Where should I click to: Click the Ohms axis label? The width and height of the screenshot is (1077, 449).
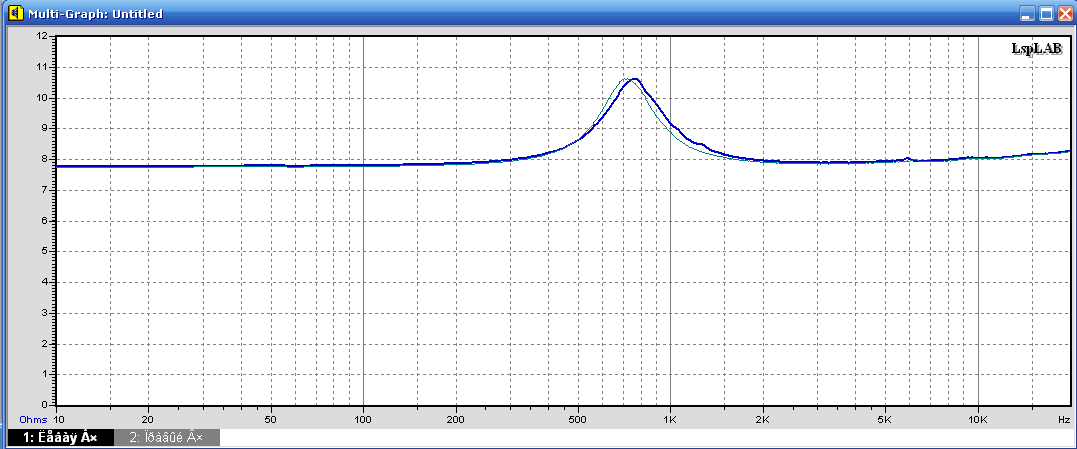[x=33, y=419]
